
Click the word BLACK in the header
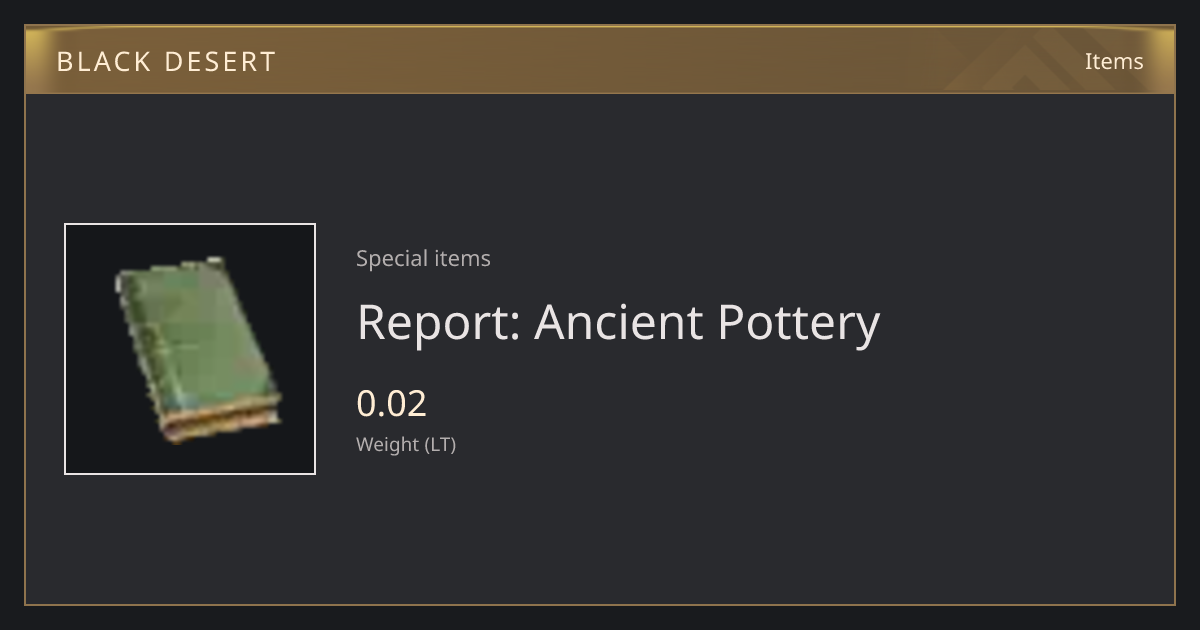tap(103, 62)
